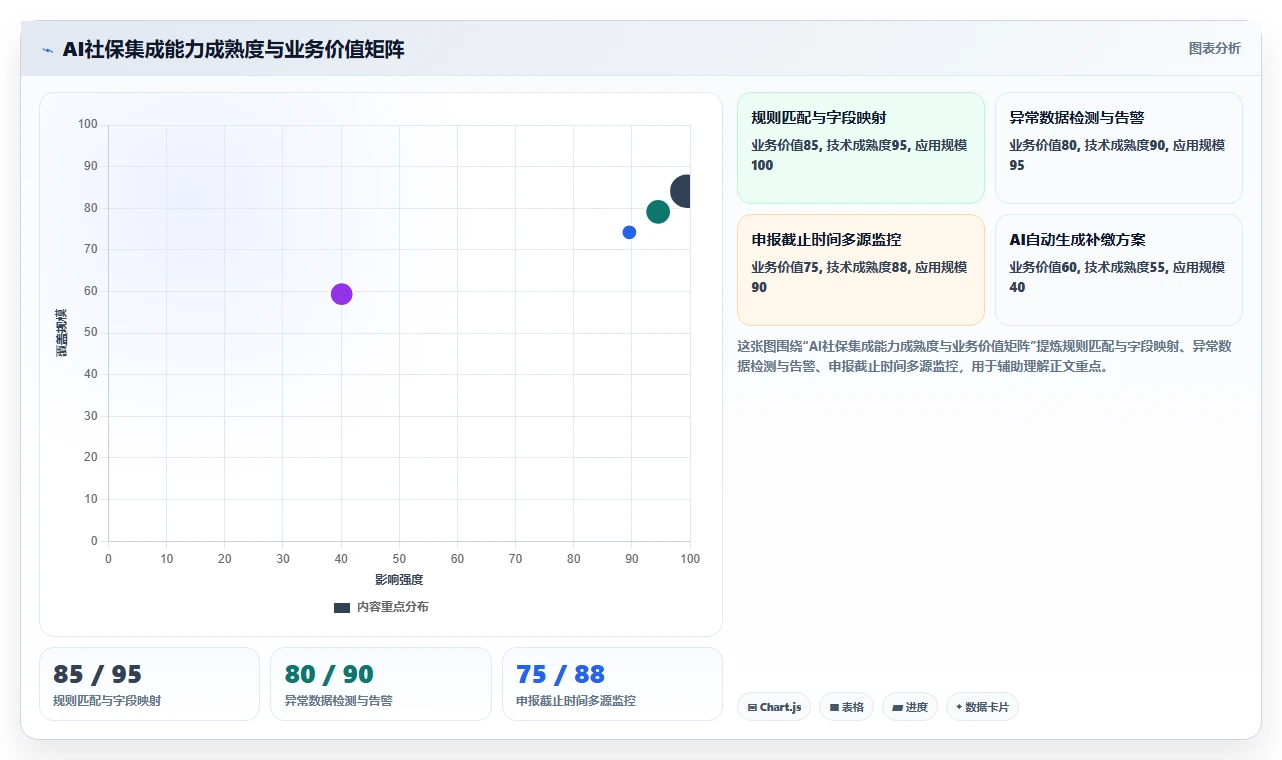The width and height of the screenshot is (1282, 760).
Task: Click the 业务价值80 detail text
Action: [1117, 155]
